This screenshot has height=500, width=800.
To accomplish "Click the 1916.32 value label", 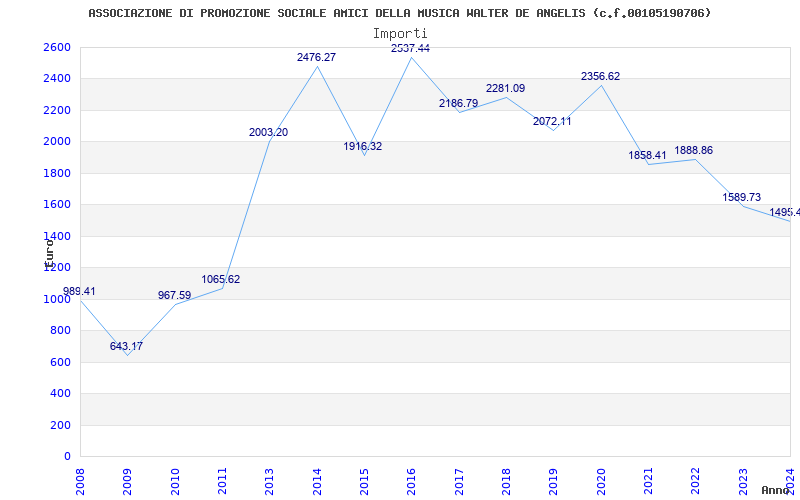I will [x=362, y=146].
